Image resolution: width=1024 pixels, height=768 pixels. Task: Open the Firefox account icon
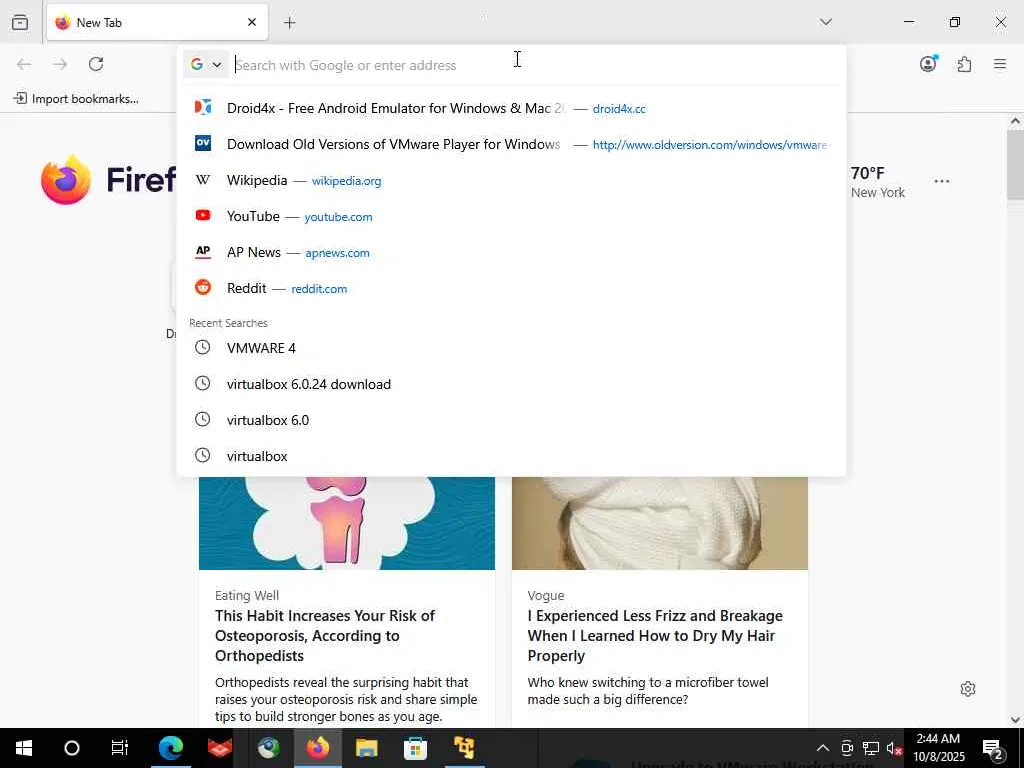tap(928, 63)
